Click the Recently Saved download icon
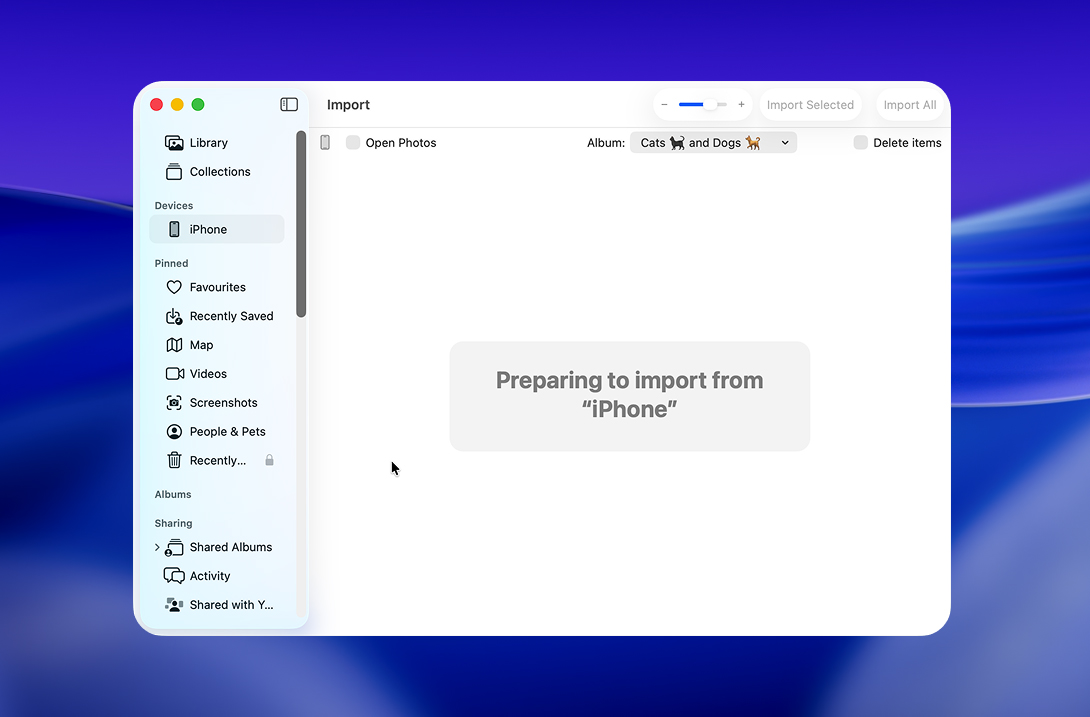Viewport: 1090px width, 717px height. tap(174, 316)
